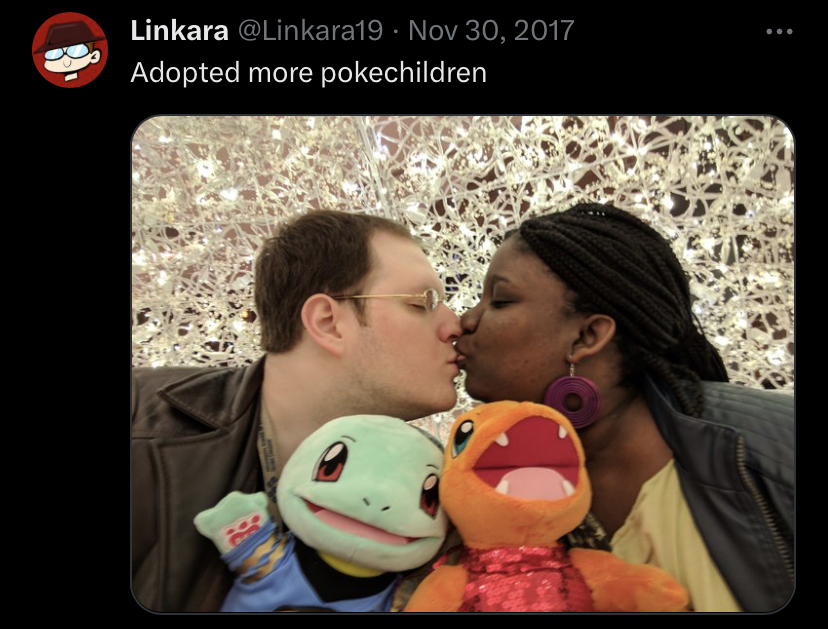Click Linkara's cartoon profile avatar
Screen dimensions: 828x629
tap(70, 50)
